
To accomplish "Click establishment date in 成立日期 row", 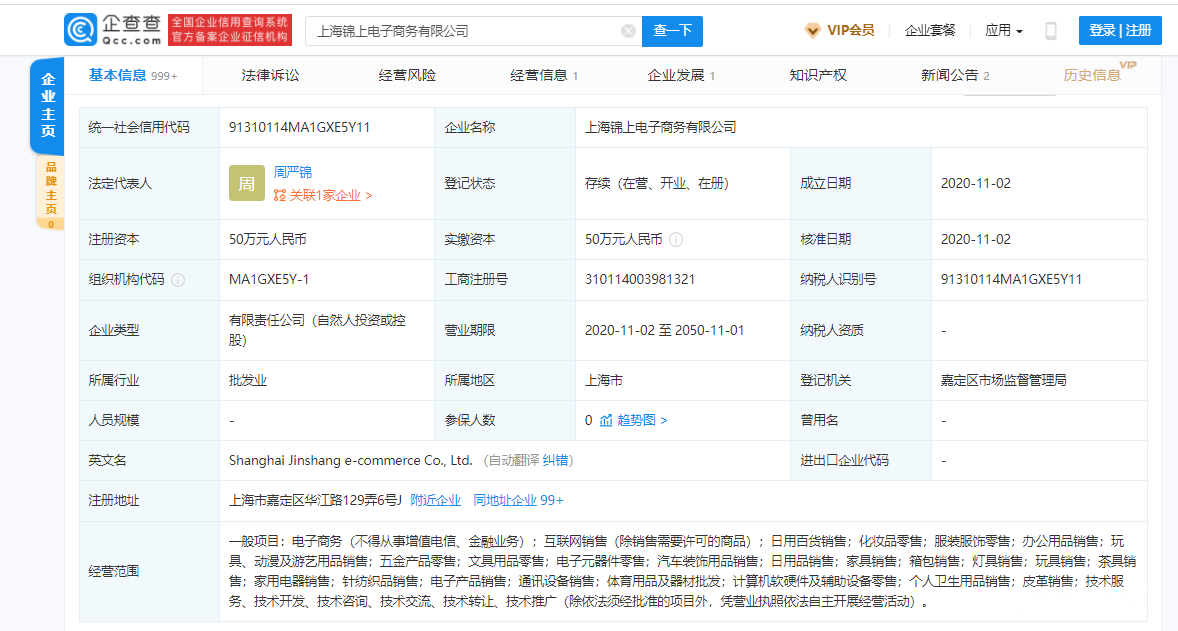I will coord(976,183).
